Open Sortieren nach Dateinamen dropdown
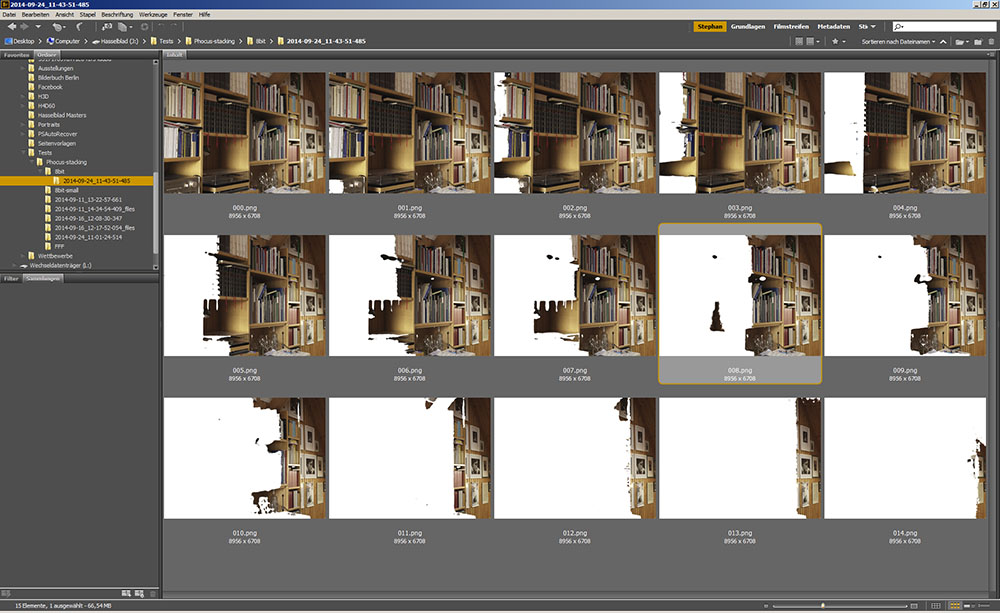Screen dimensions: 1000x613 coord(898,41)
